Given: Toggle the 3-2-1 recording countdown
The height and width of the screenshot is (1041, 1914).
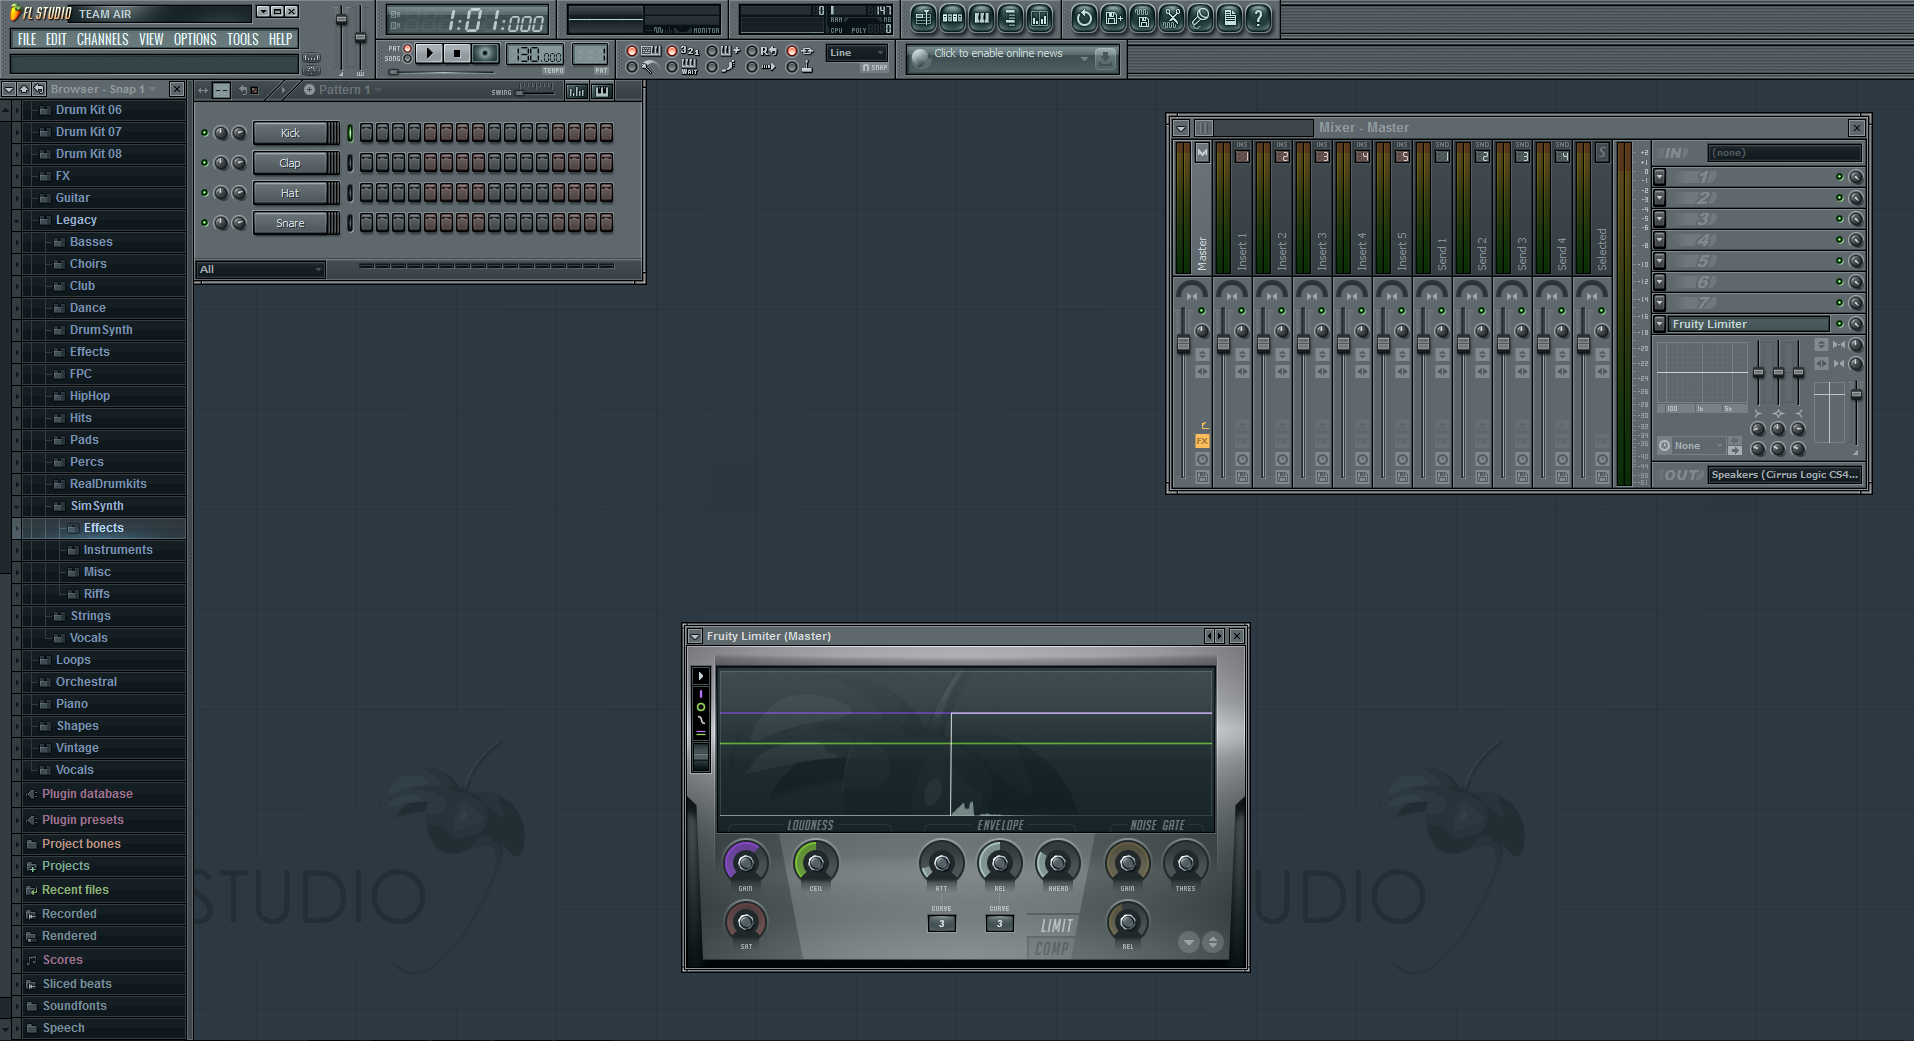Looking at the screenshot, I should (x=672, y=51).
